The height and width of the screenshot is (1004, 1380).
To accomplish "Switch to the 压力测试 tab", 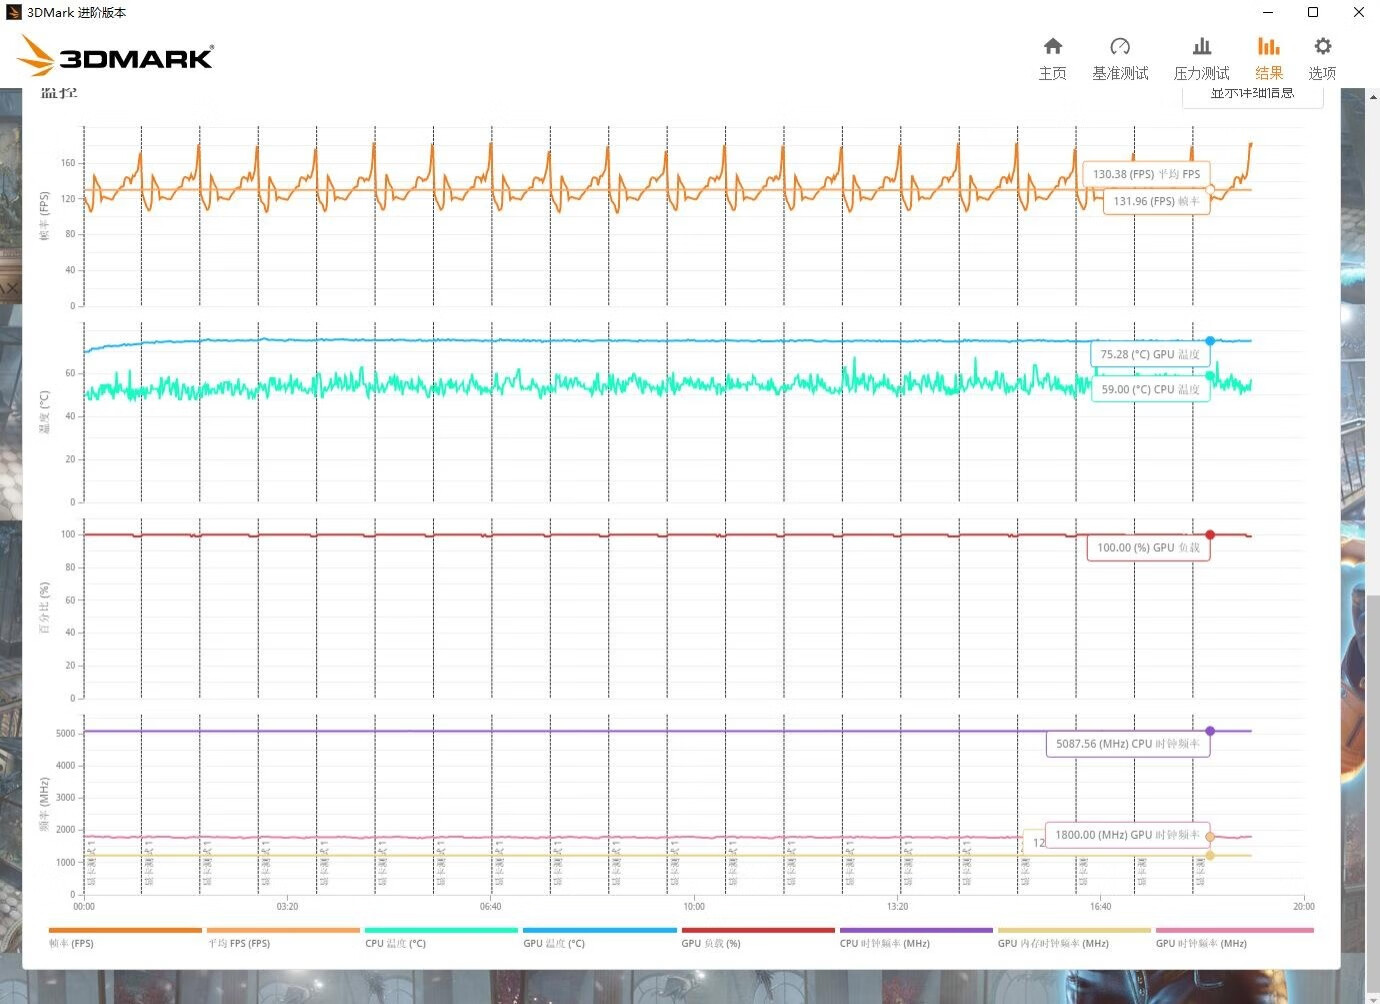I will [x=1201, y=57].
